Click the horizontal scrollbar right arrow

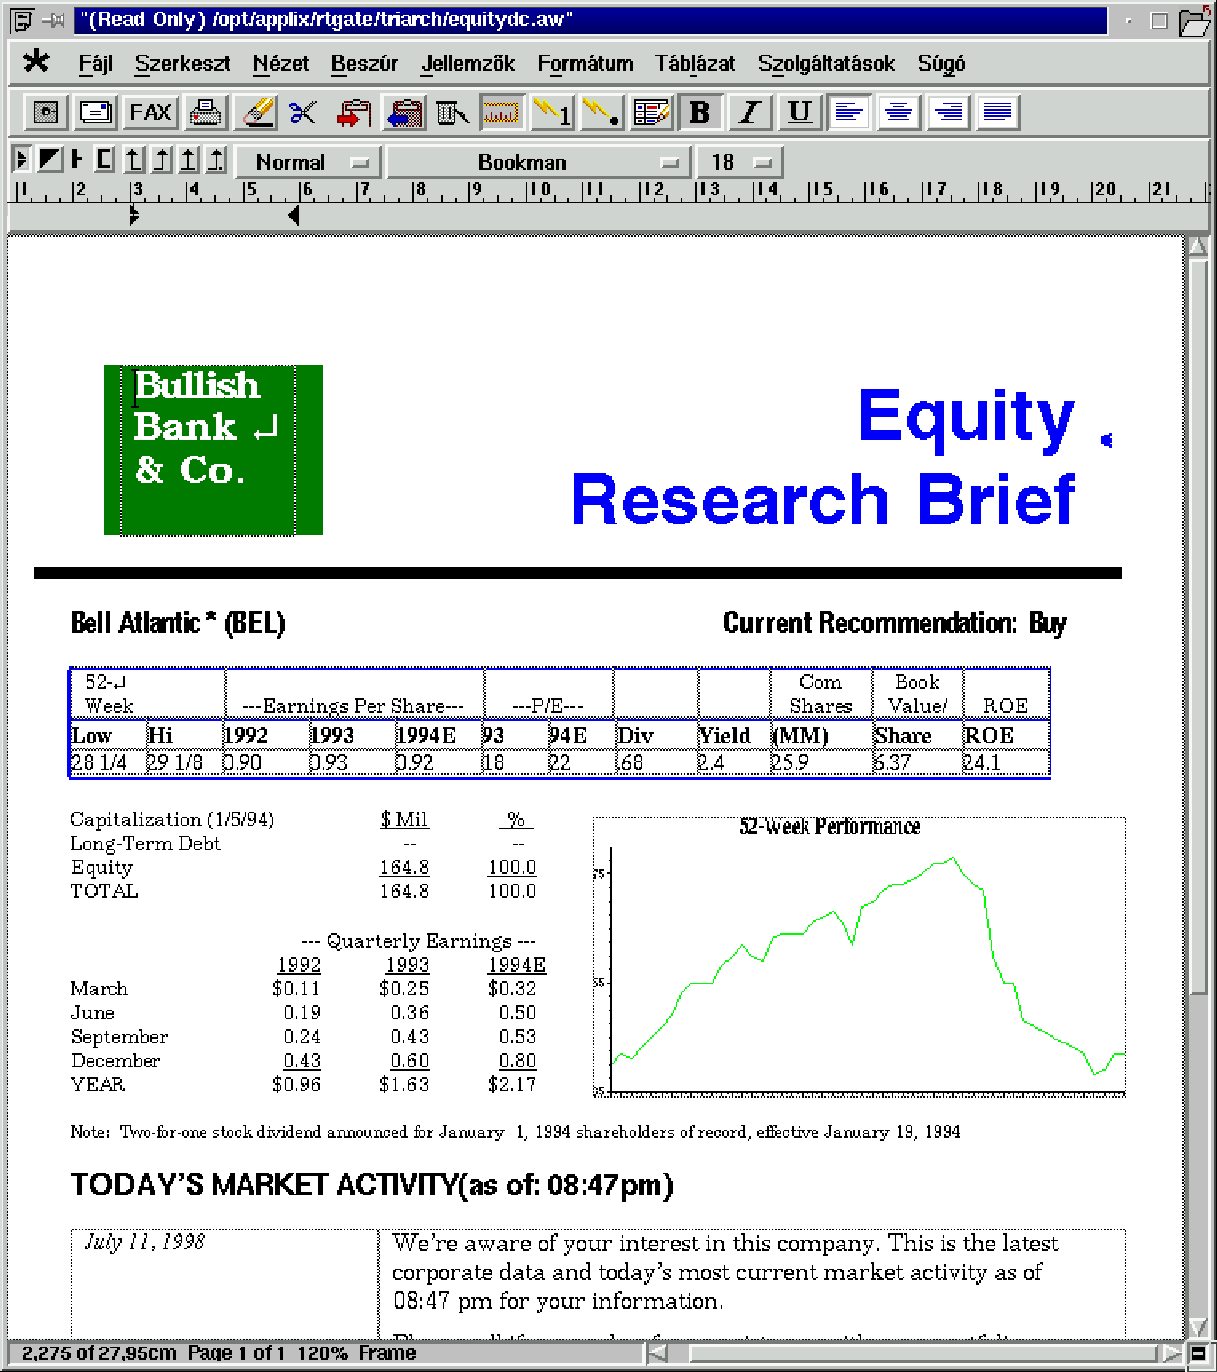click(x=1172, y=1353)
